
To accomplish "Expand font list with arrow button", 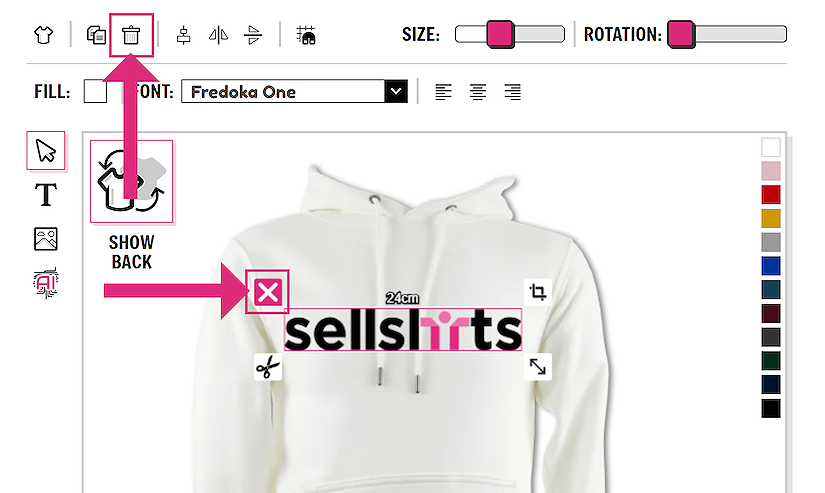I will click(x=396, y=92).
